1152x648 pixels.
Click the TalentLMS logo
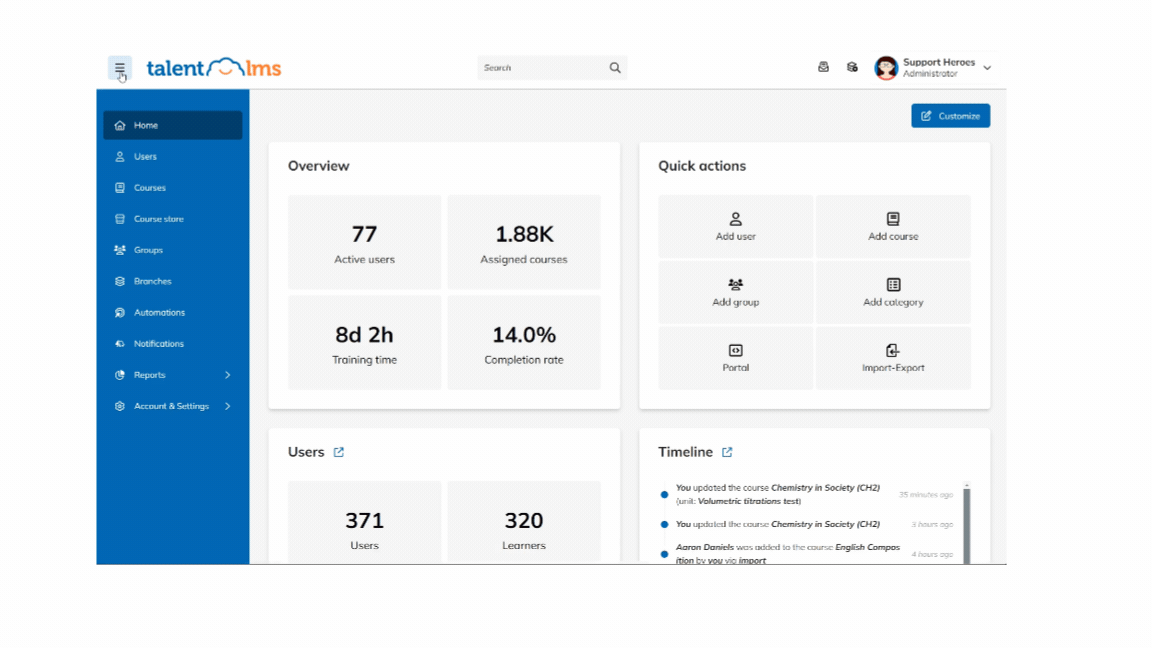[214, 68]
